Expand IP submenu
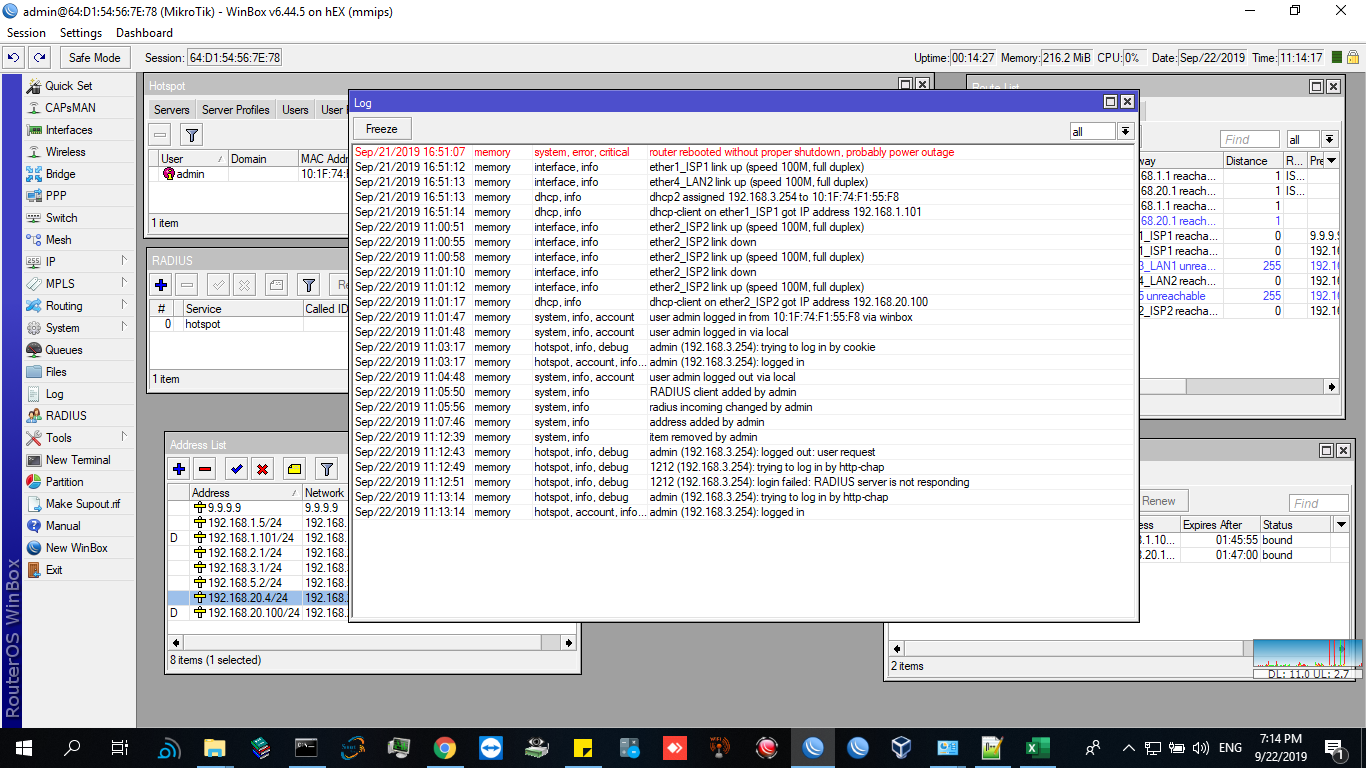The width and height of the screenshot is (1366, 768). [79, 262]
